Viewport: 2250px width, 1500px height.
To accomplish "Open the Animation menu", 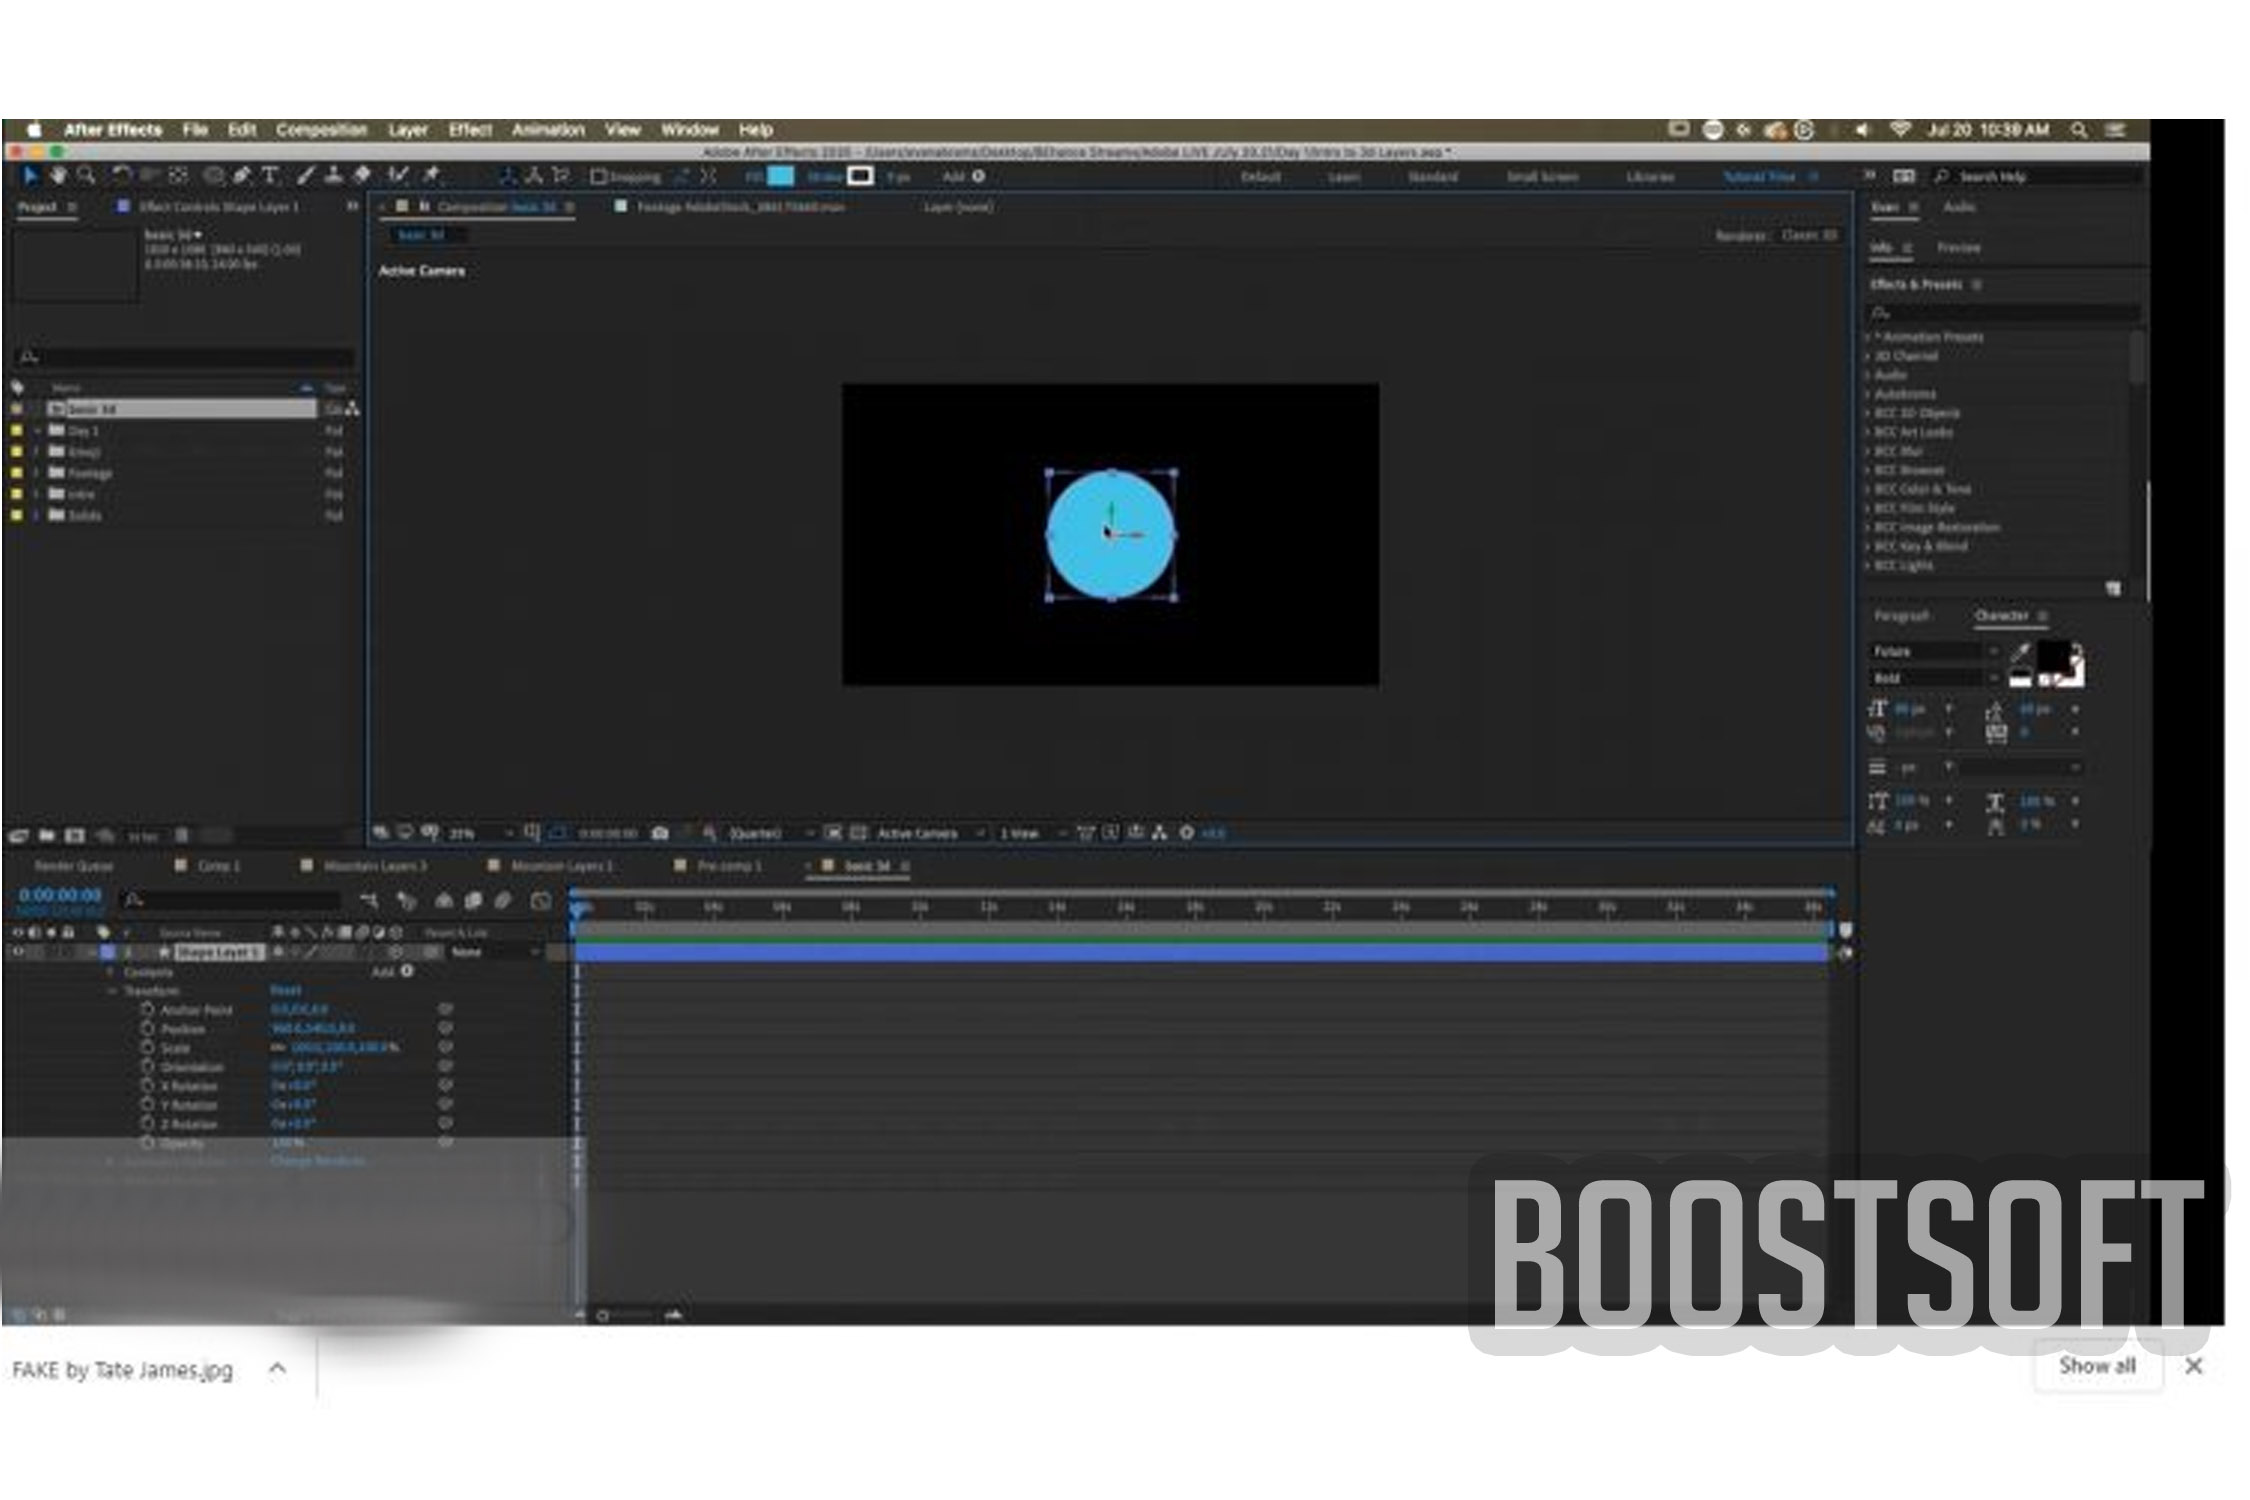I will [x=548, y=130].
